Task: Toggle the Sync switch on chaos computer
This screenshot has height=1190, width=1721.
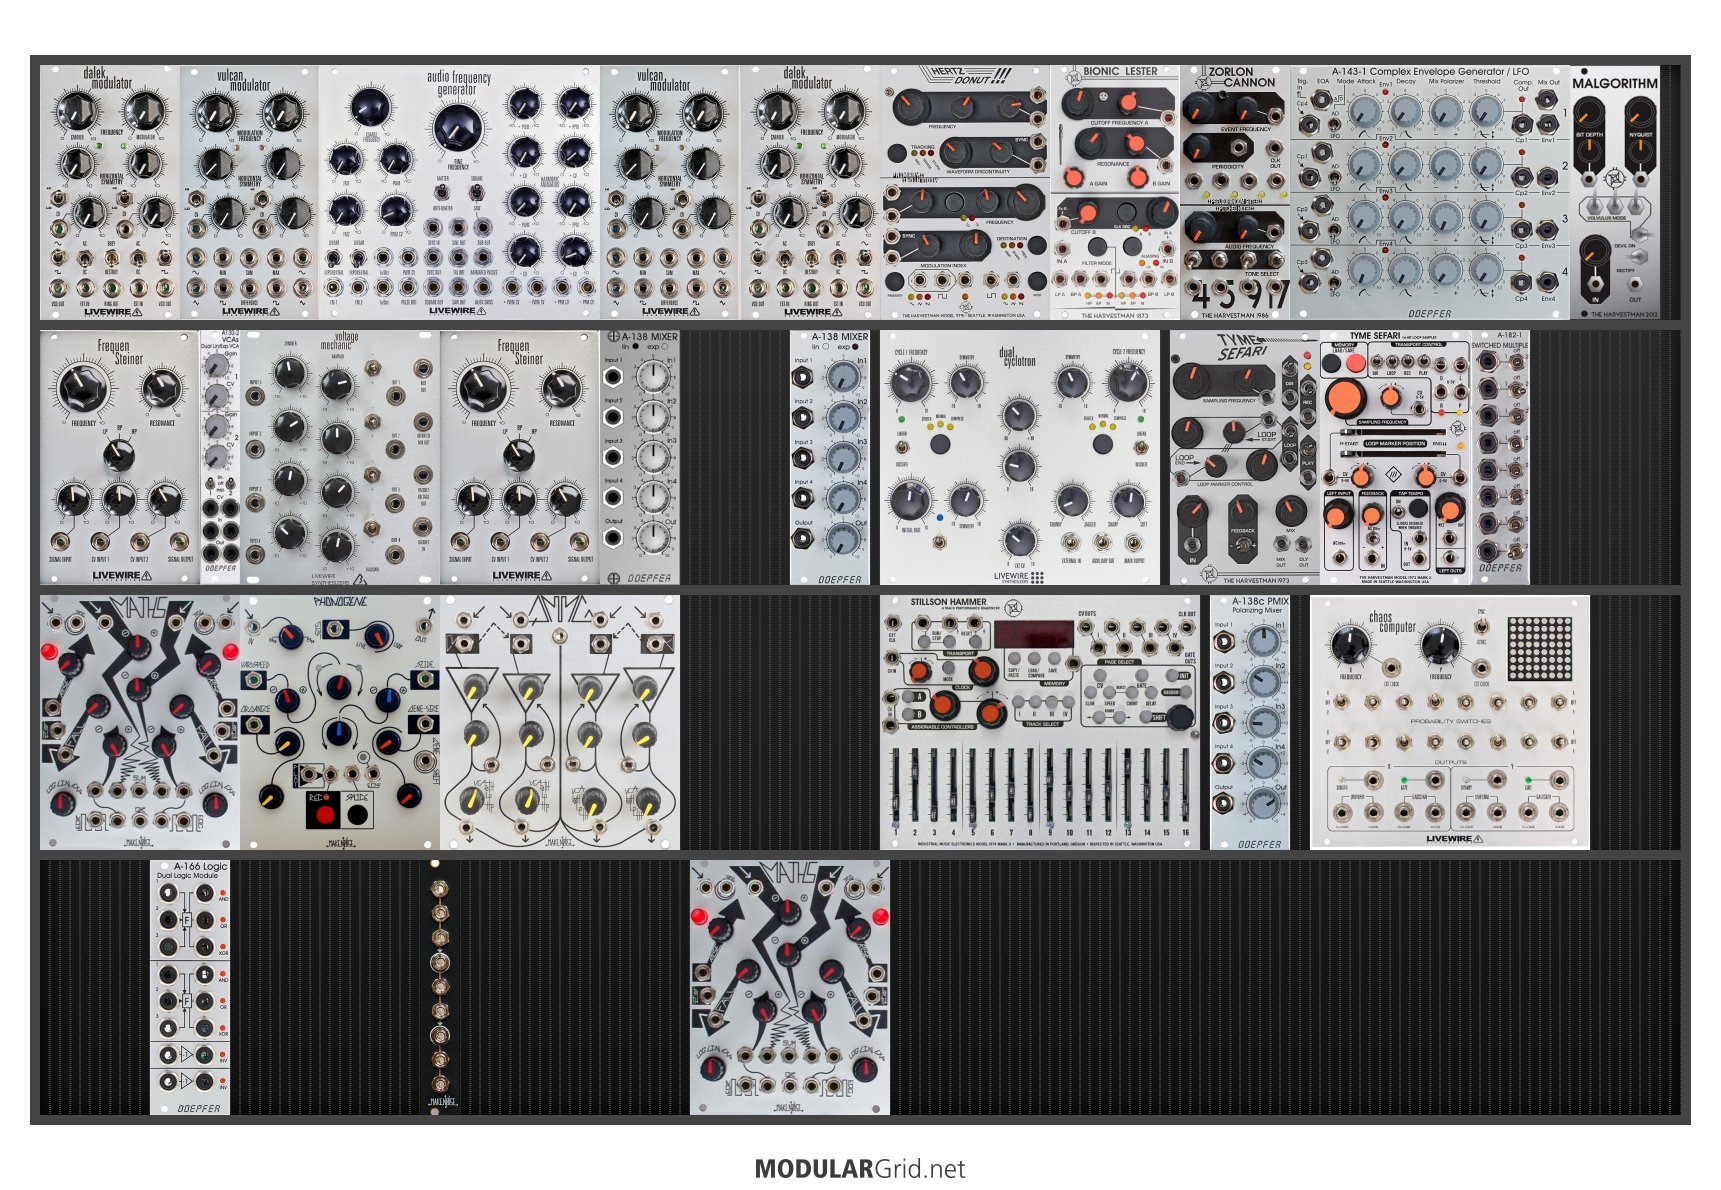Action: pos(1482,627)
